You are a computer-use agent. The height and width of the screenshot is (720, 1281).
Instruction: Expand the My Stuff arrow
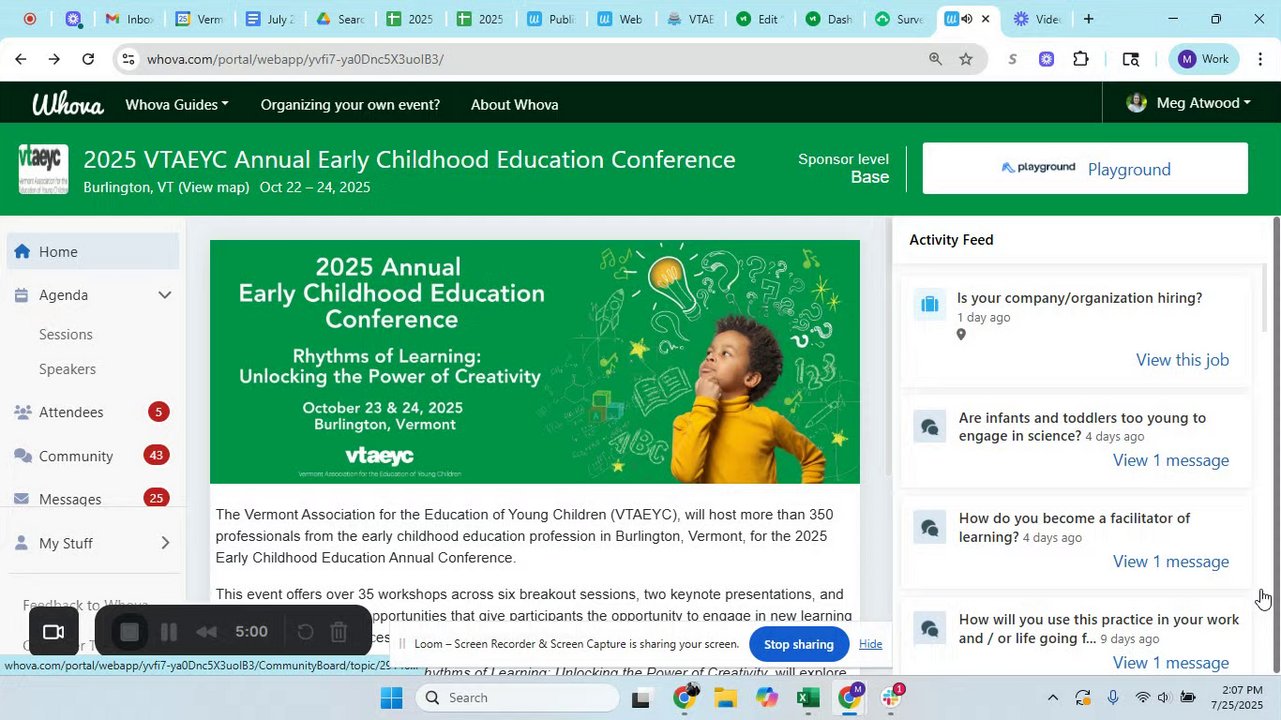click(165, 543)
